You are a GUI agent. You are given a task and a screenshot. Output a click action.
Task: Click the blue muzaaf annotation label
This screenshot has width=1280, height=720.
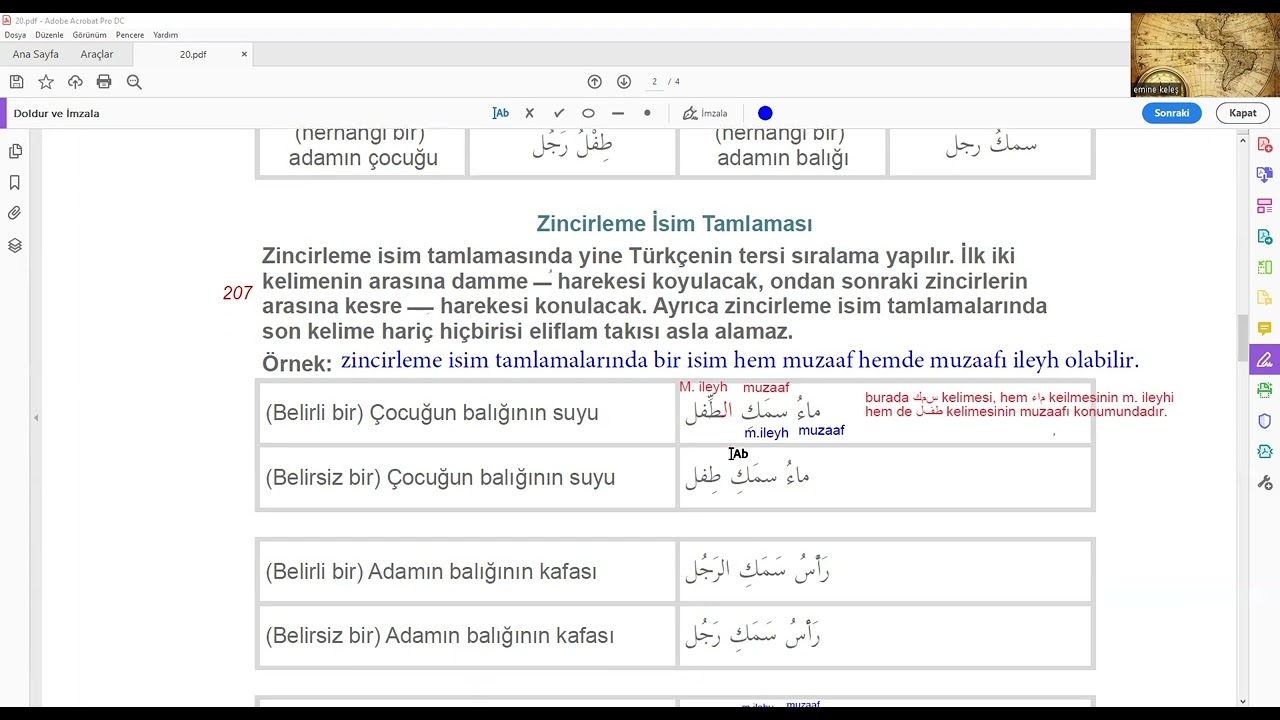(x=822, y=430)
